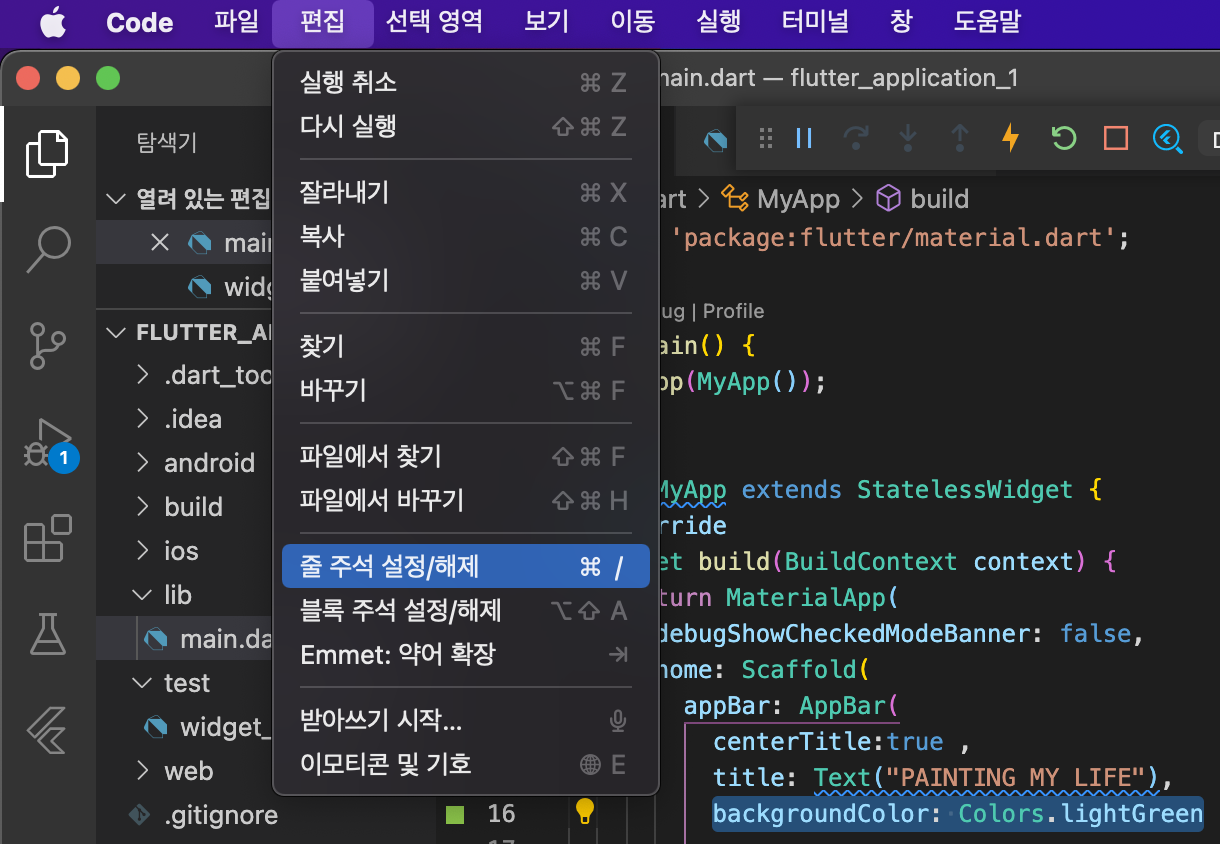The image size is (1220, 844).
Task: Close main.dart in open editors list
Action: 159,242
